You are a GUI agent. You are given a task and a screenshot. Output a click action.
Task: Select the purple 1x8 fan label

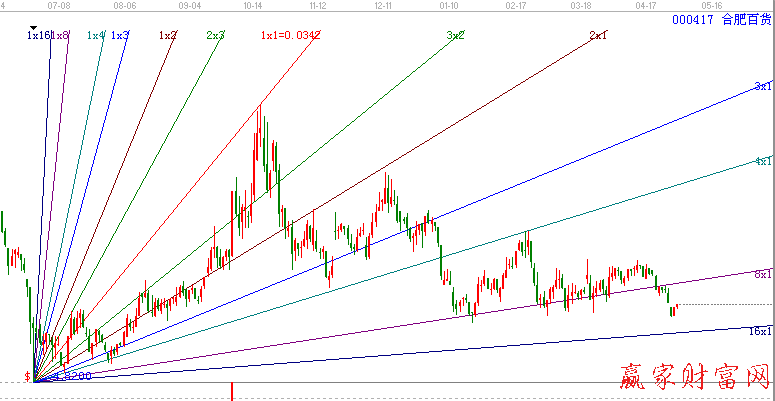pyautogui.click(x=61, y=36)
